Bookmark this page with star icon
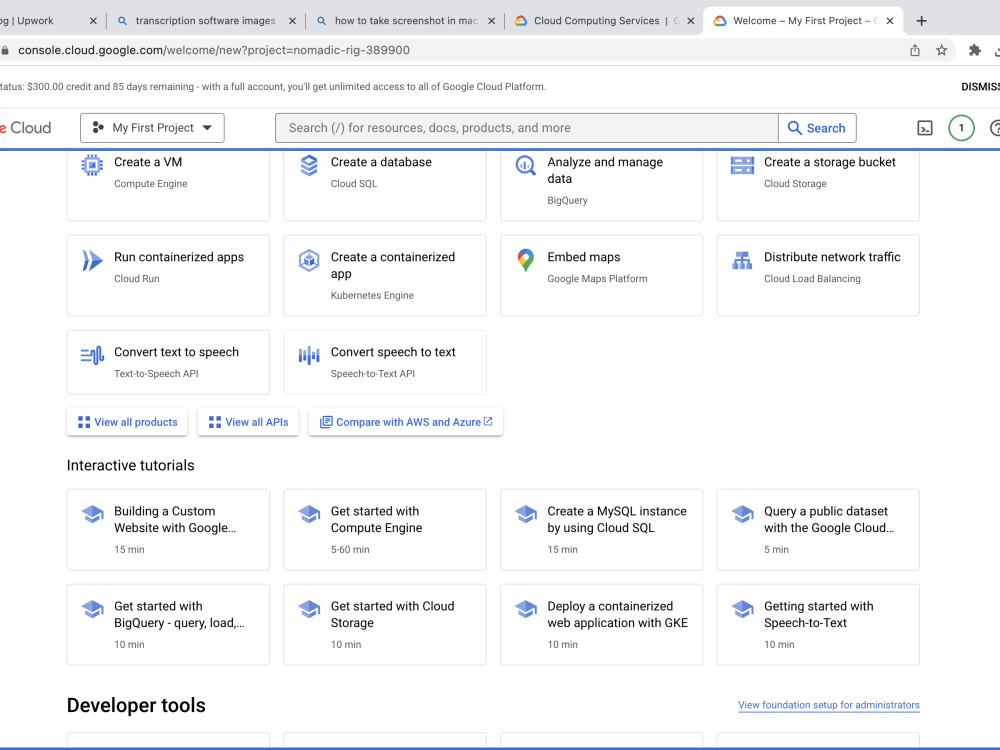The height and width of the screenshot is (750, 1000). [x=941, y=50]
